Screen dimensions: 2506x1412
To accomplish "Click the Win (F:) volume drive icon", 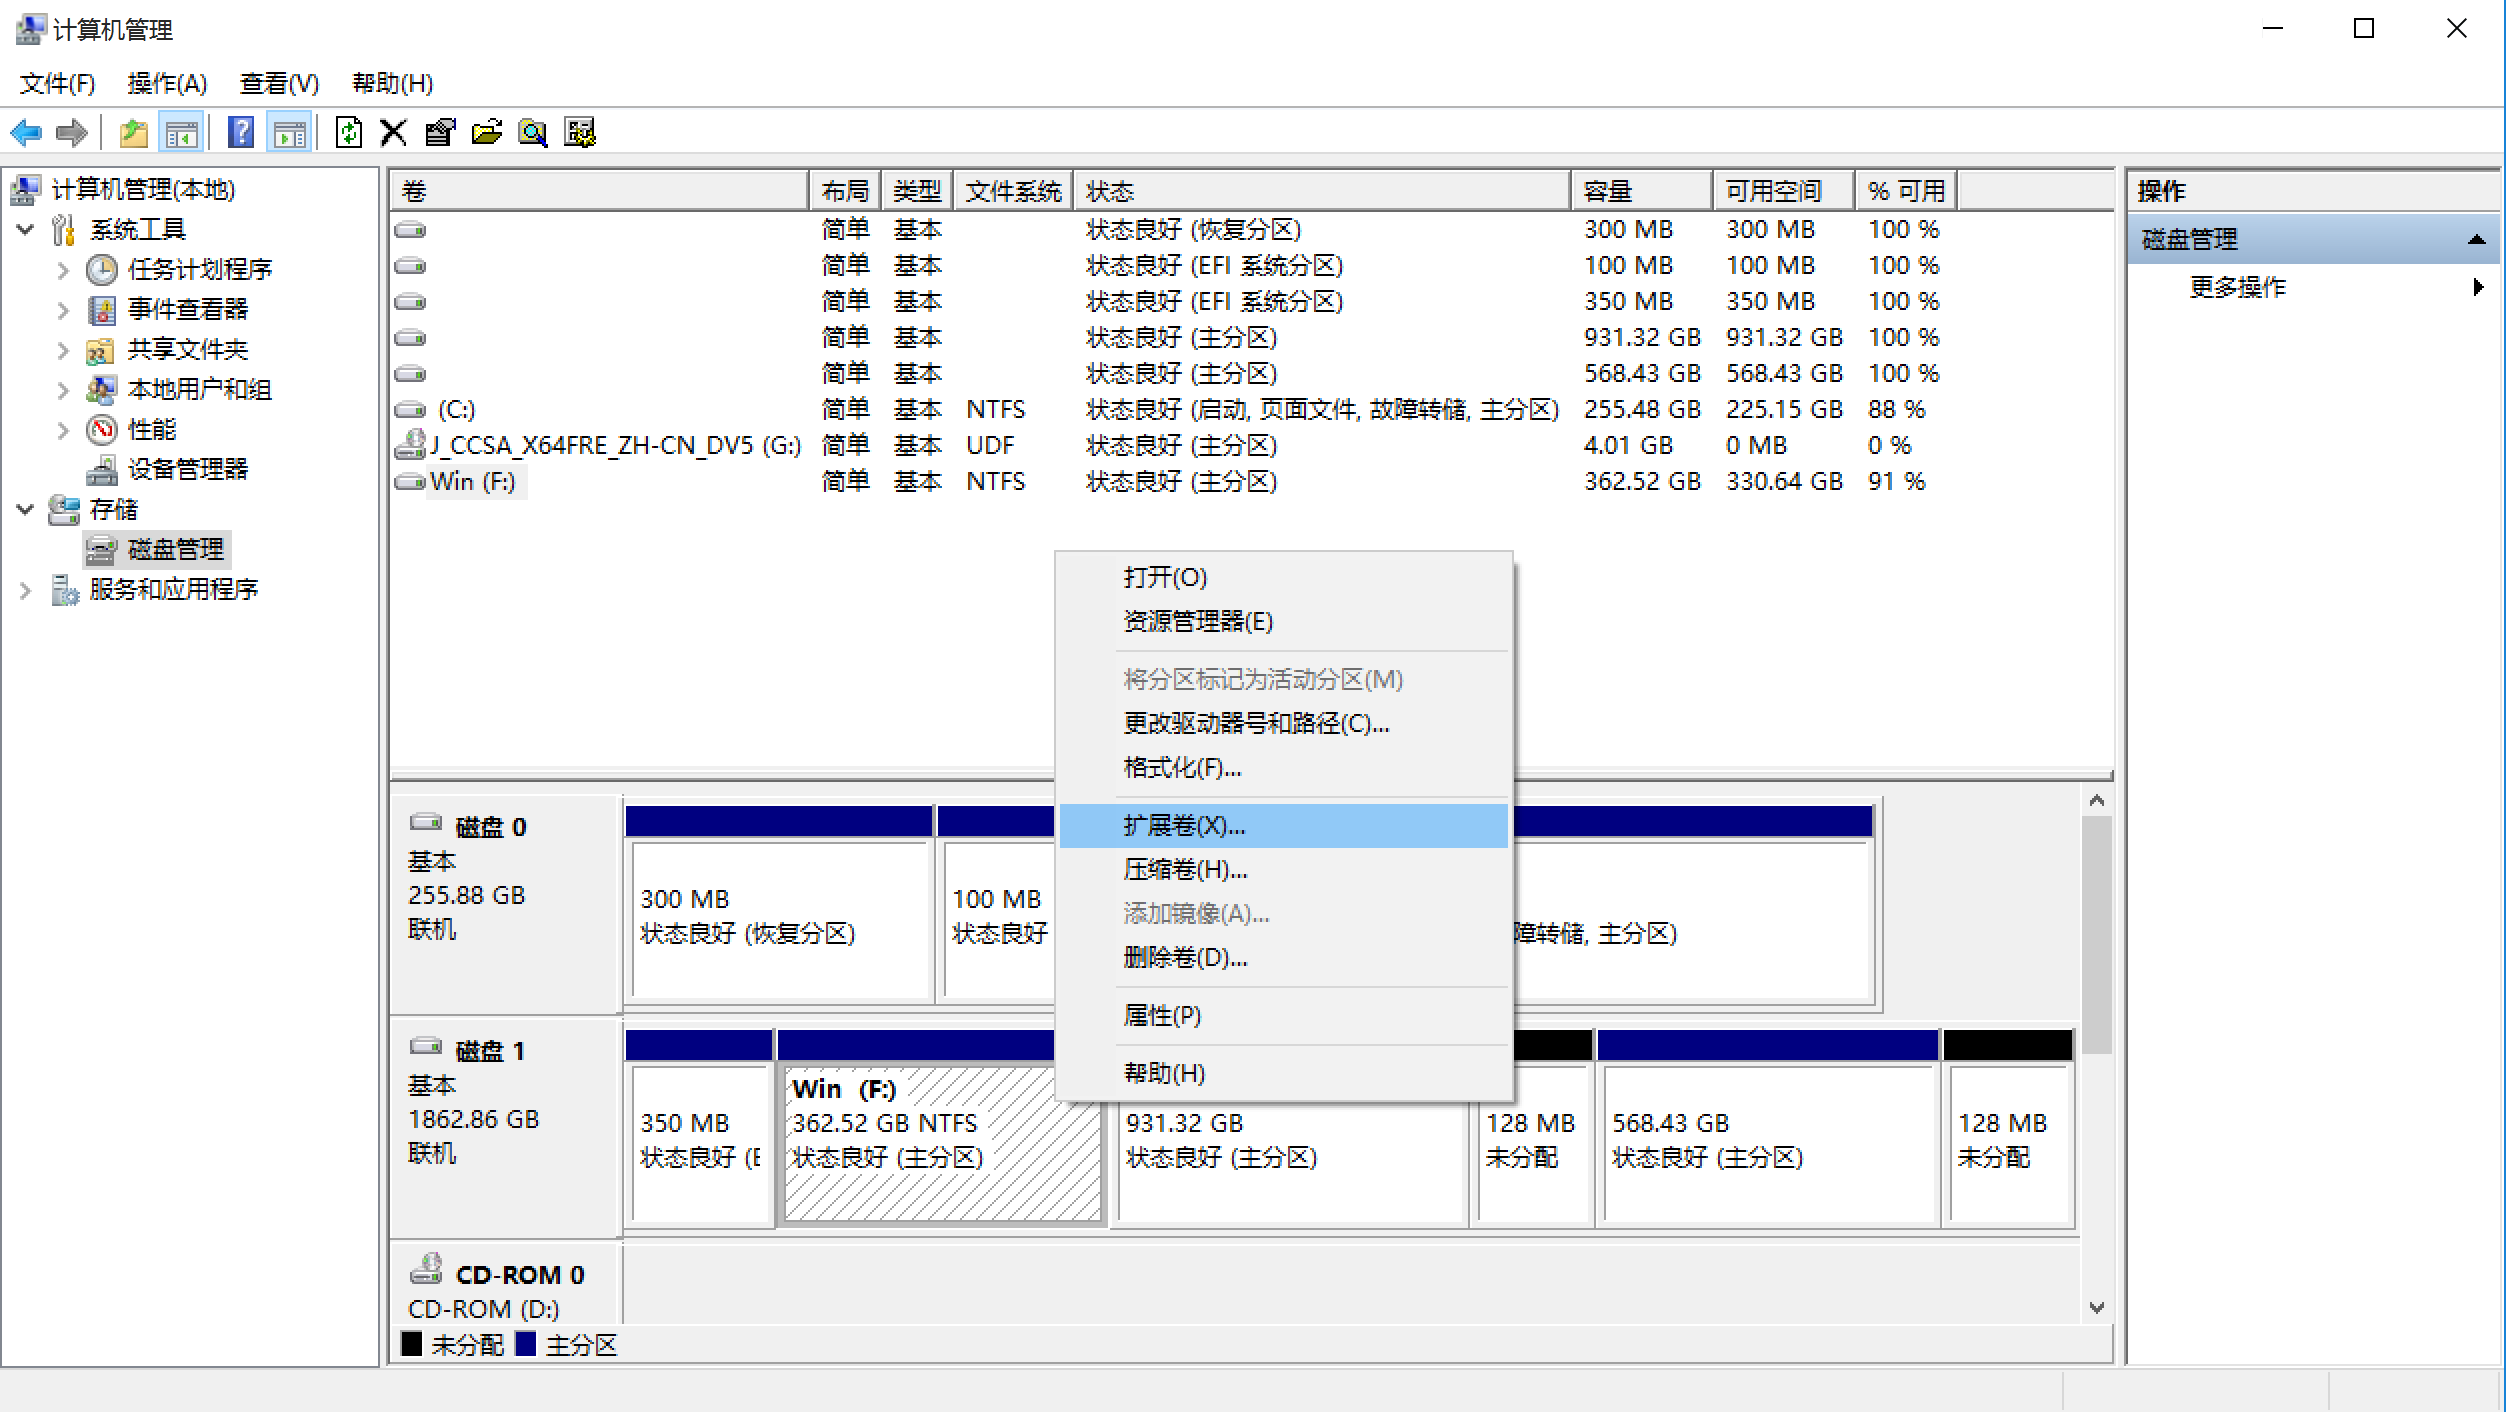I will pyautogui.click(x=410, y=481).
